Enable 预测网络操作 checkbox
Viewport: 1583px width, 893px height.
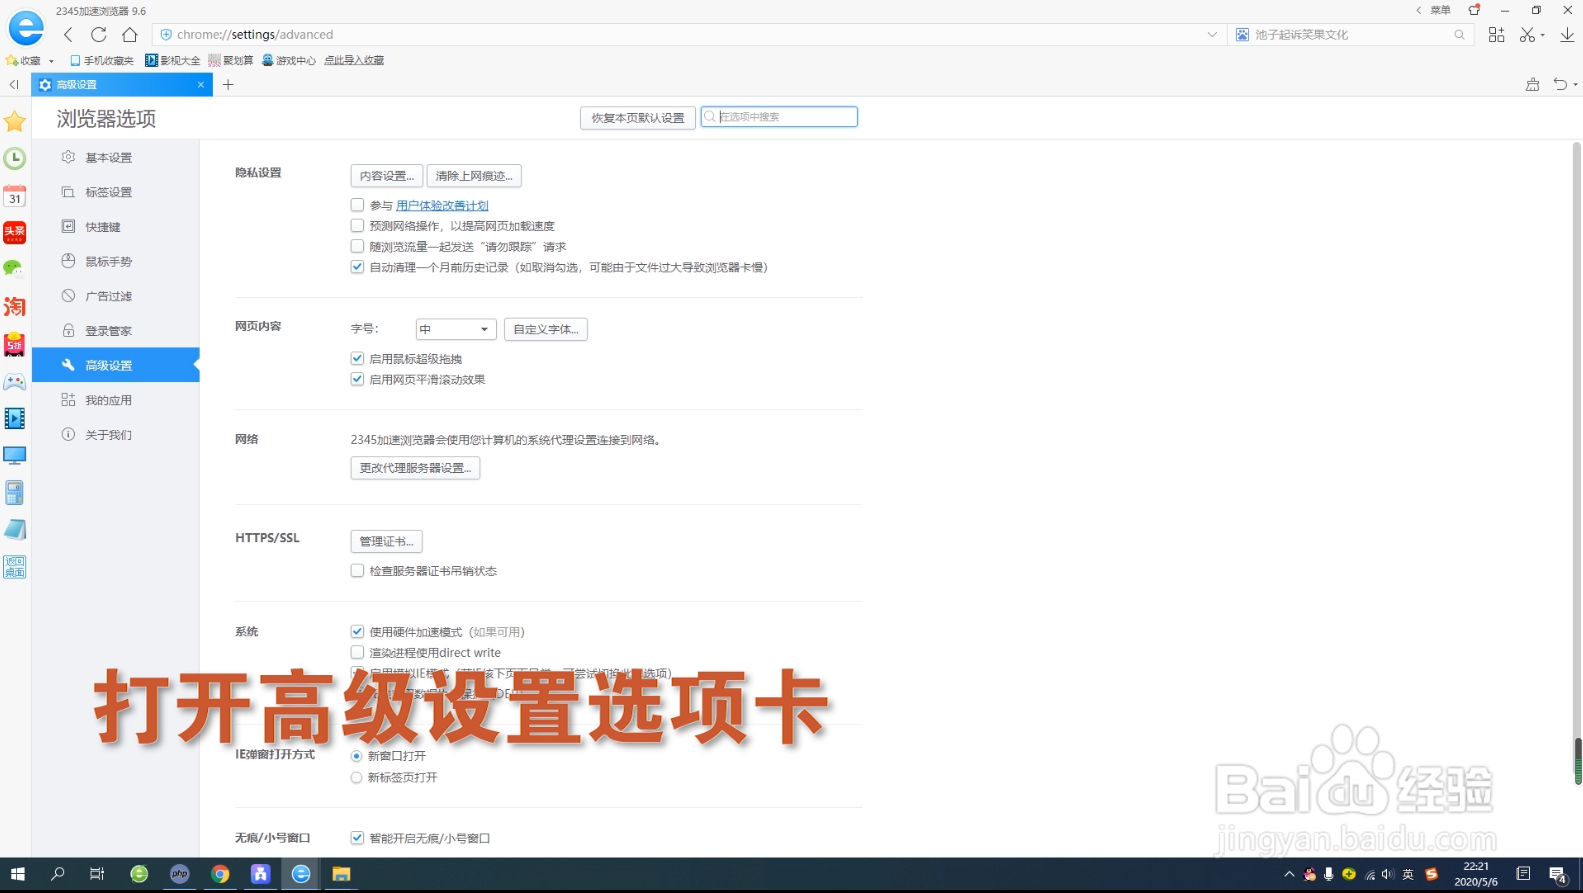click(x=357, y=226)
